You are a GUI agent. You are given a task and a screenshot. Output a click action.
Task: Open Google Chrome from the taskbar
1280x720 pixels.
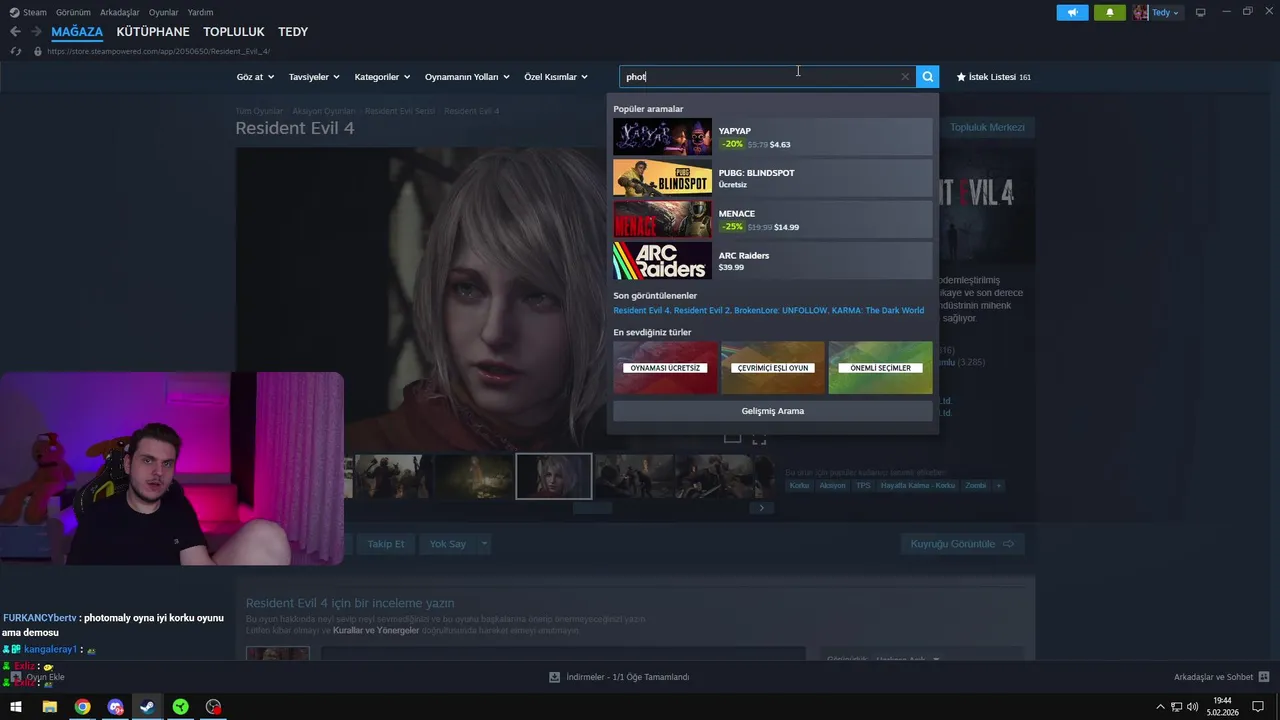point(82,707)
